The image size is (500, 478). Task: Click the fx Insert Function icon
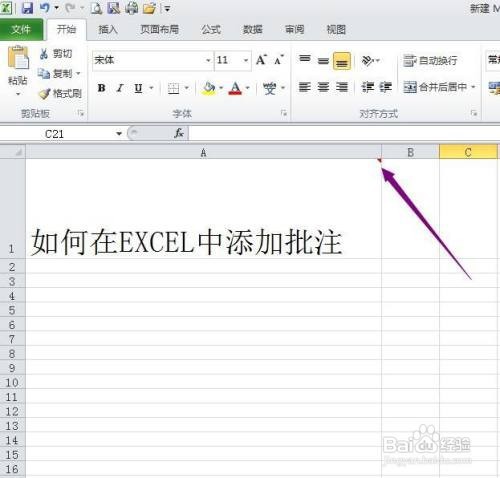(x=179, y=133)
